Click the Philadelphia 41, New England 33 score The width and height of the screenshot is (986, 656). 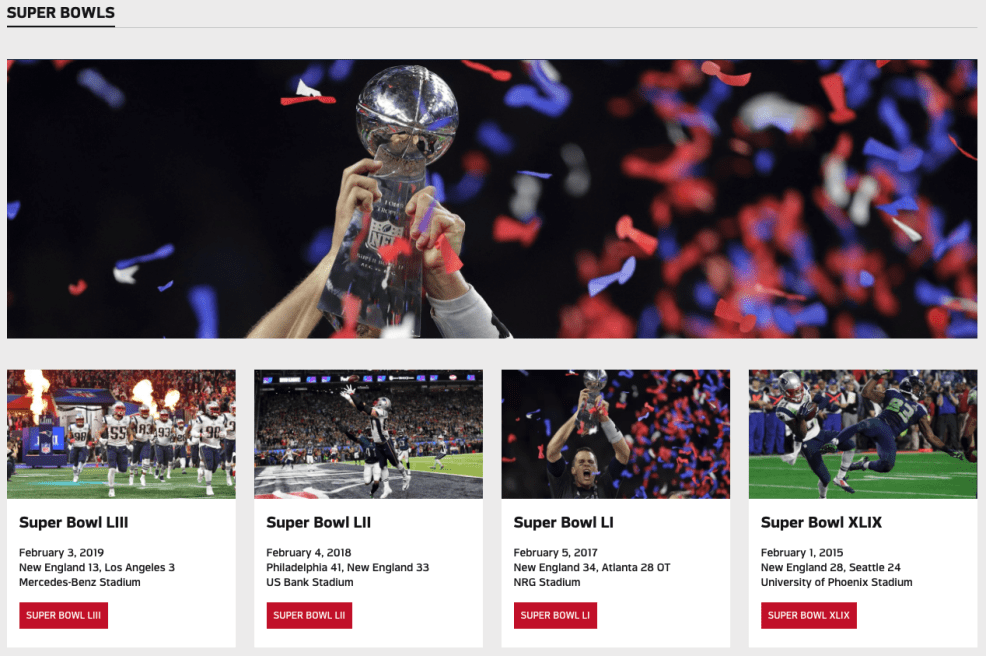[x=347, y=568]
